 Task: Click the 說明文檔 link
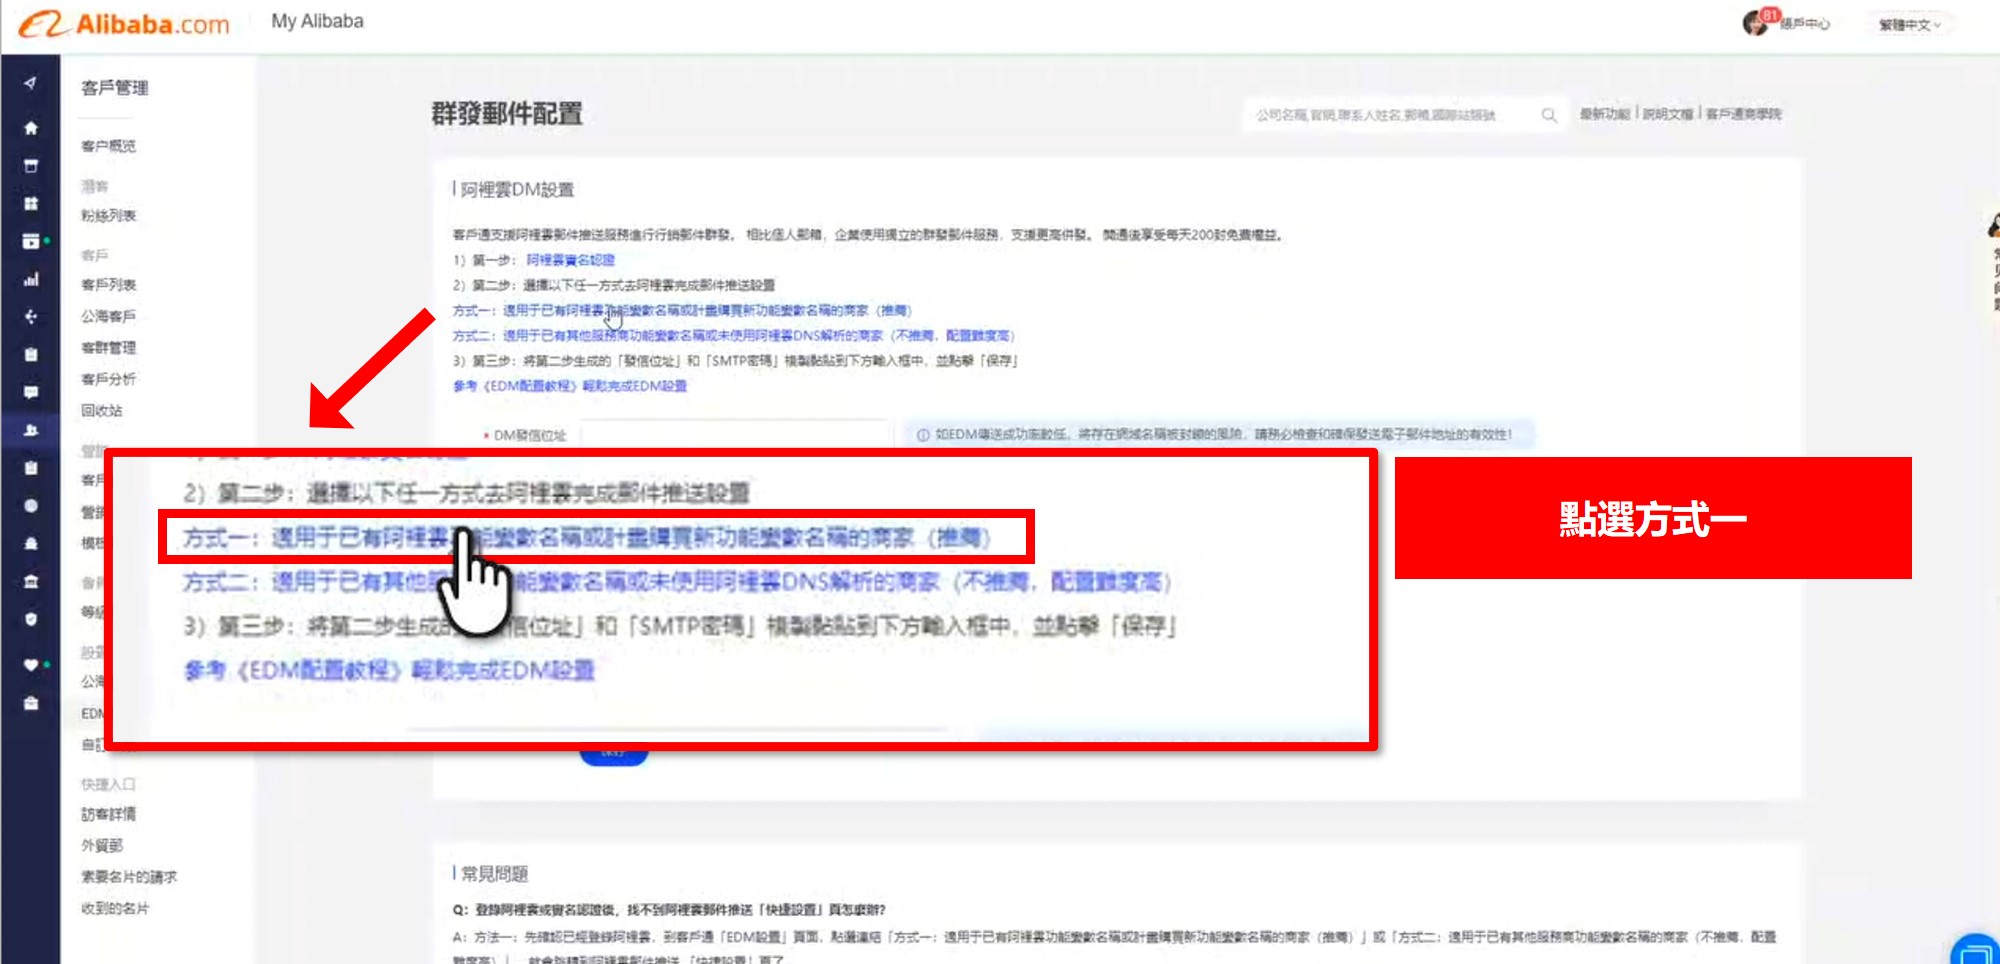(x=1667, y=114)
